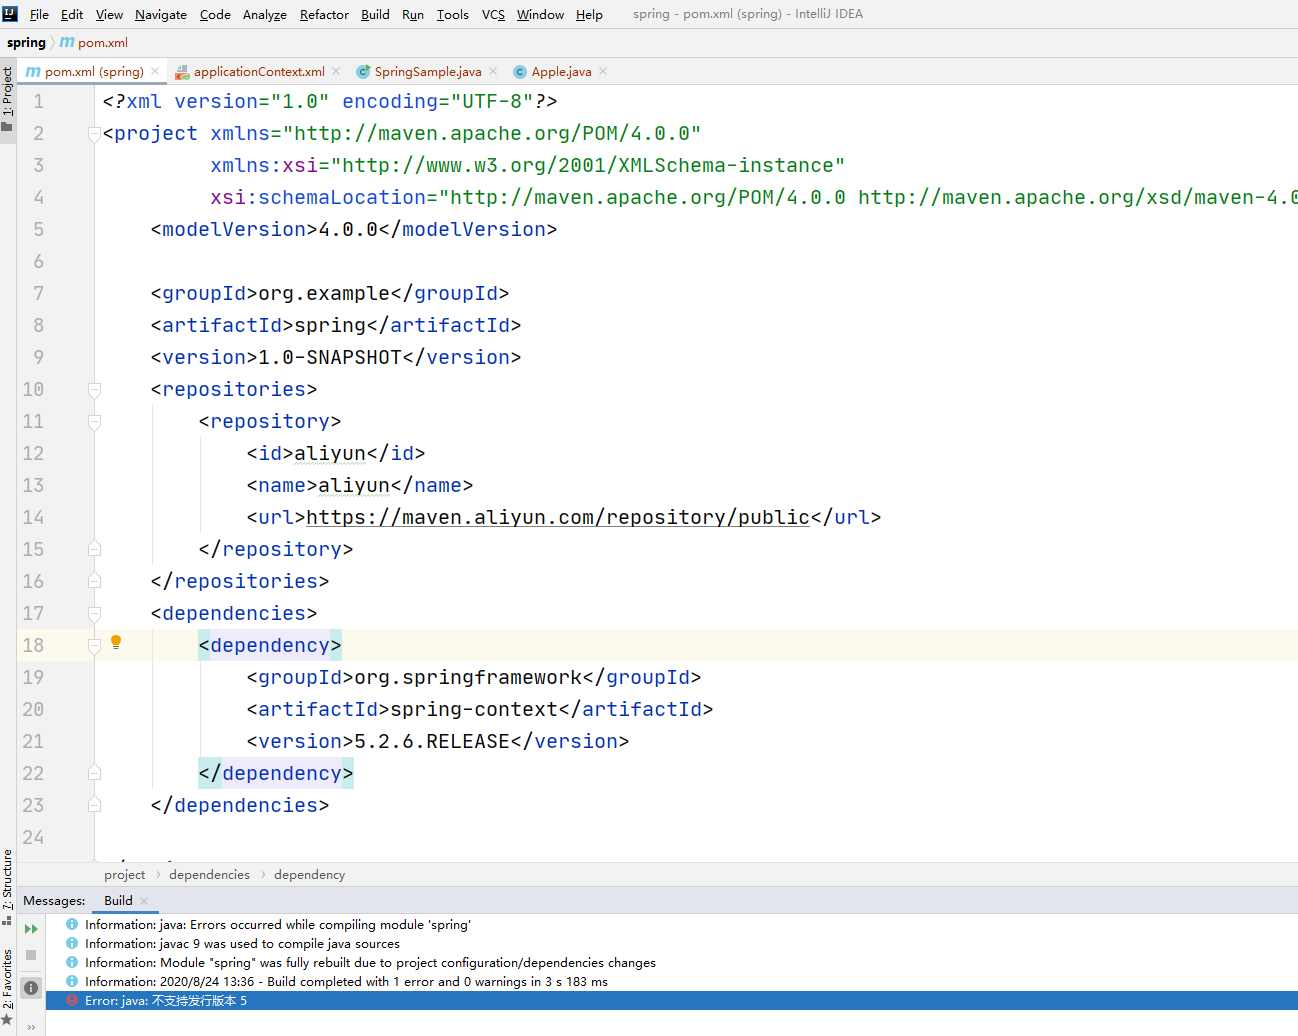The width and height of the screenshot is (1298, 1036).
Task: Open the Window menu
Action: 540,14
